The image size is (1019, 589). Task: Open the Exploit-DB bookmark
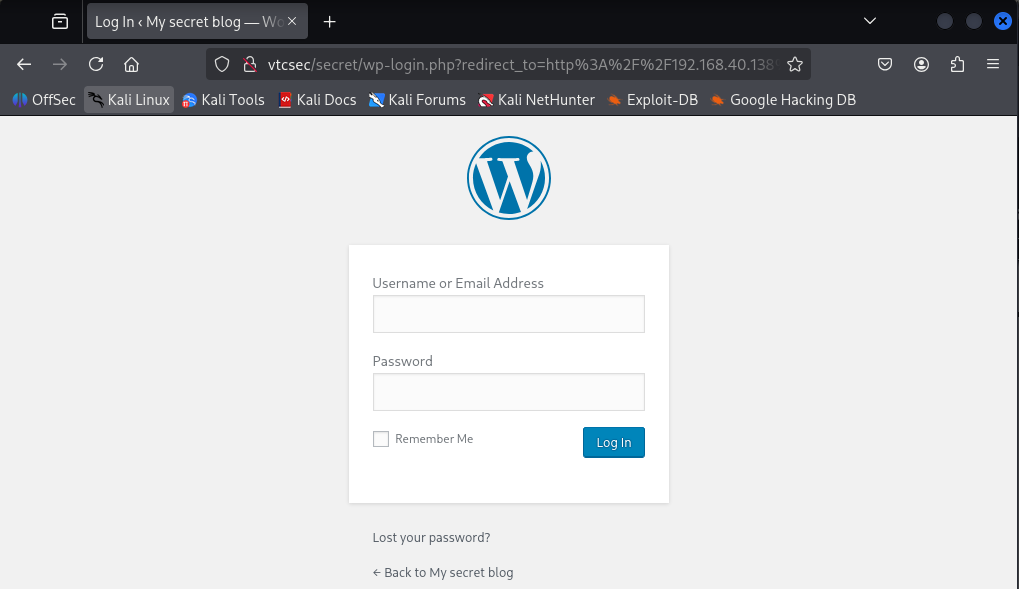pos(652,100)
